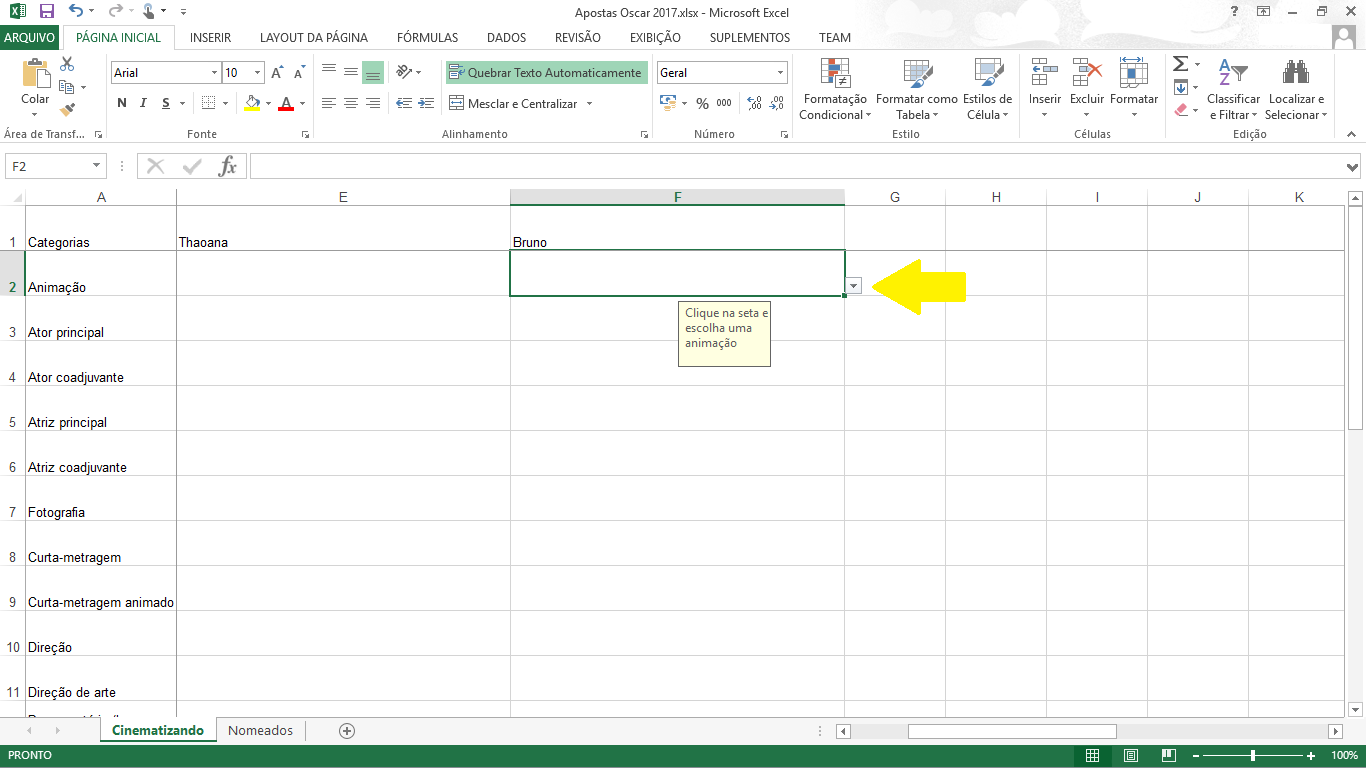Align text left in the cell
This screenshot has height=768, width=1366.
click(329, 103)
